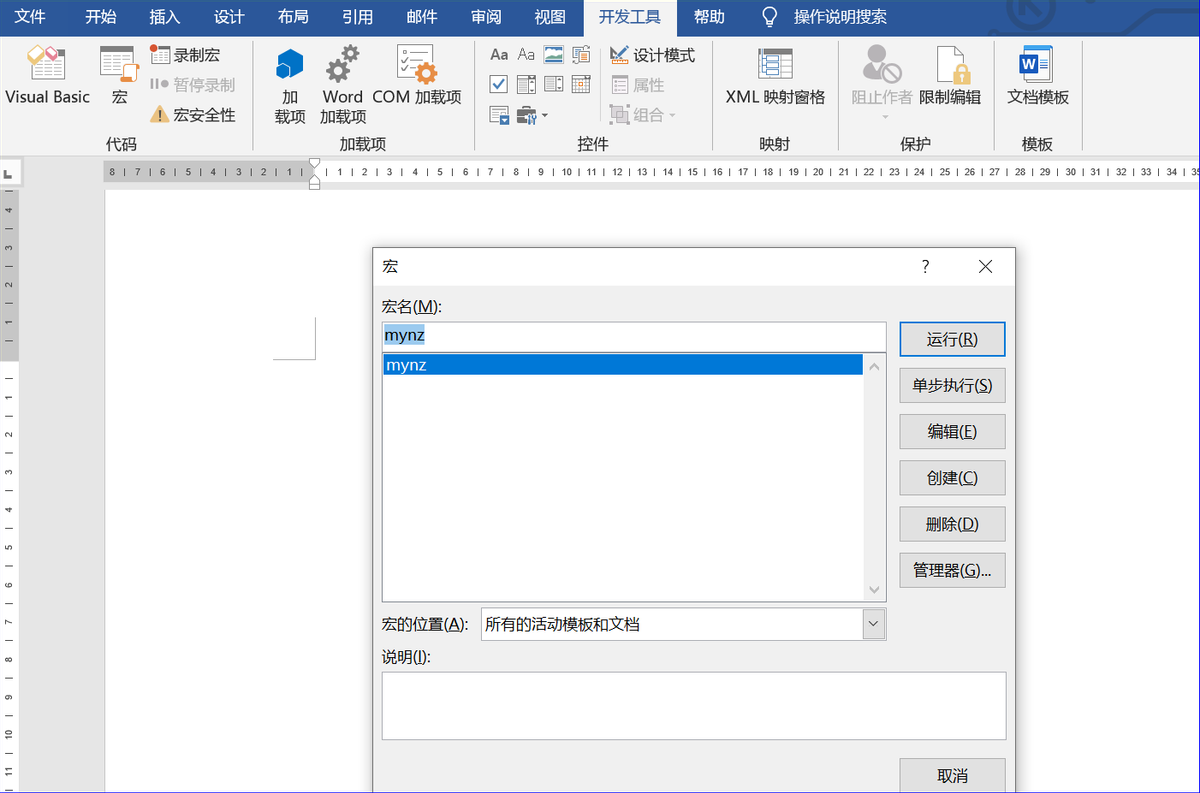Open COM 加载项 dialog

coord(417,75)
